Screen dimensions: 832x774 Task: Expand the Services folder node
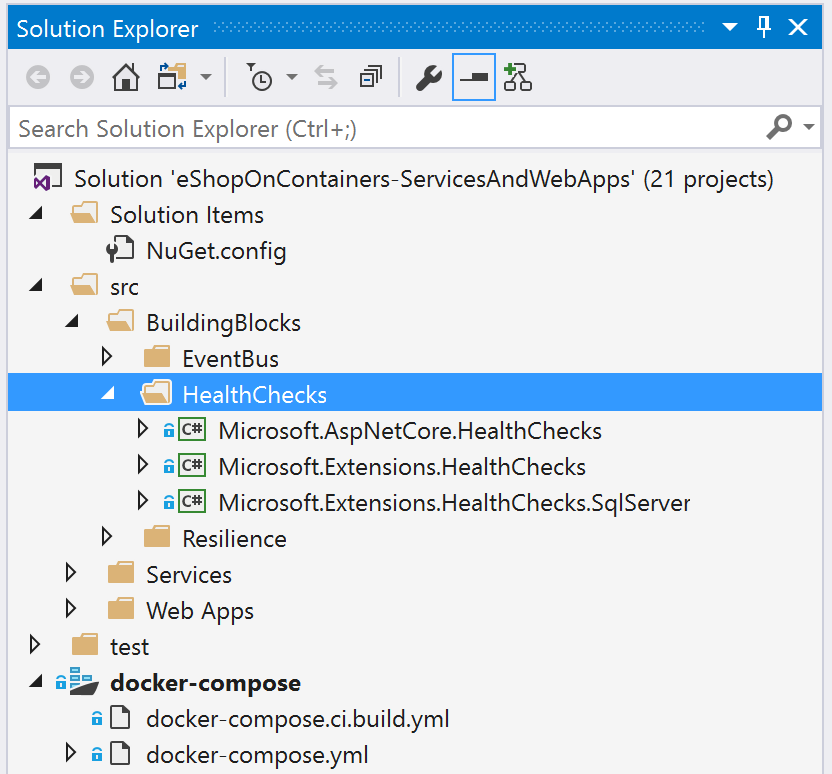(71, 573)
